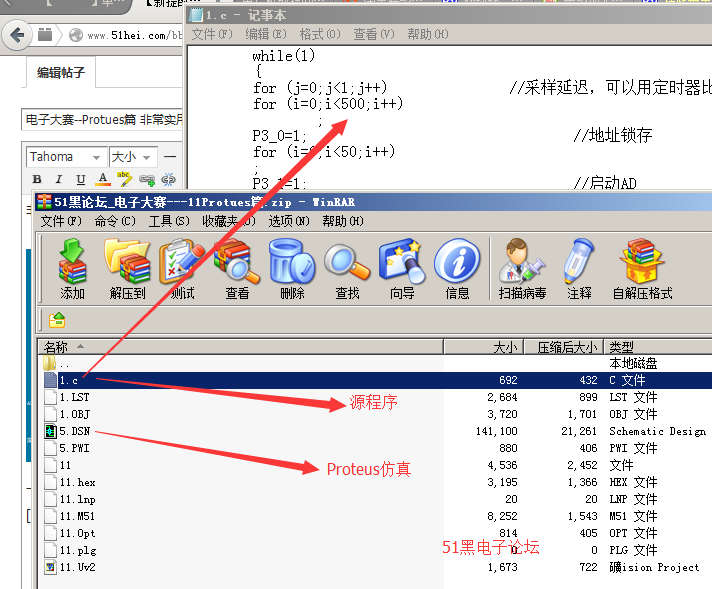Image resolution: width=712 pixels, height=589 pixels.
Task: Click the Extract To (解压到) icon
Action: tap(127, 269)
